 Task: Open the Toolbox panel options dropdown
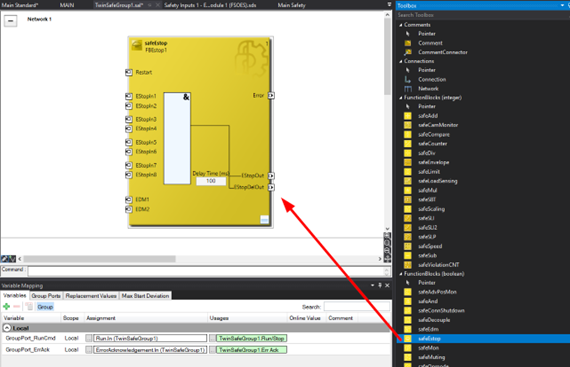point(563,5)
